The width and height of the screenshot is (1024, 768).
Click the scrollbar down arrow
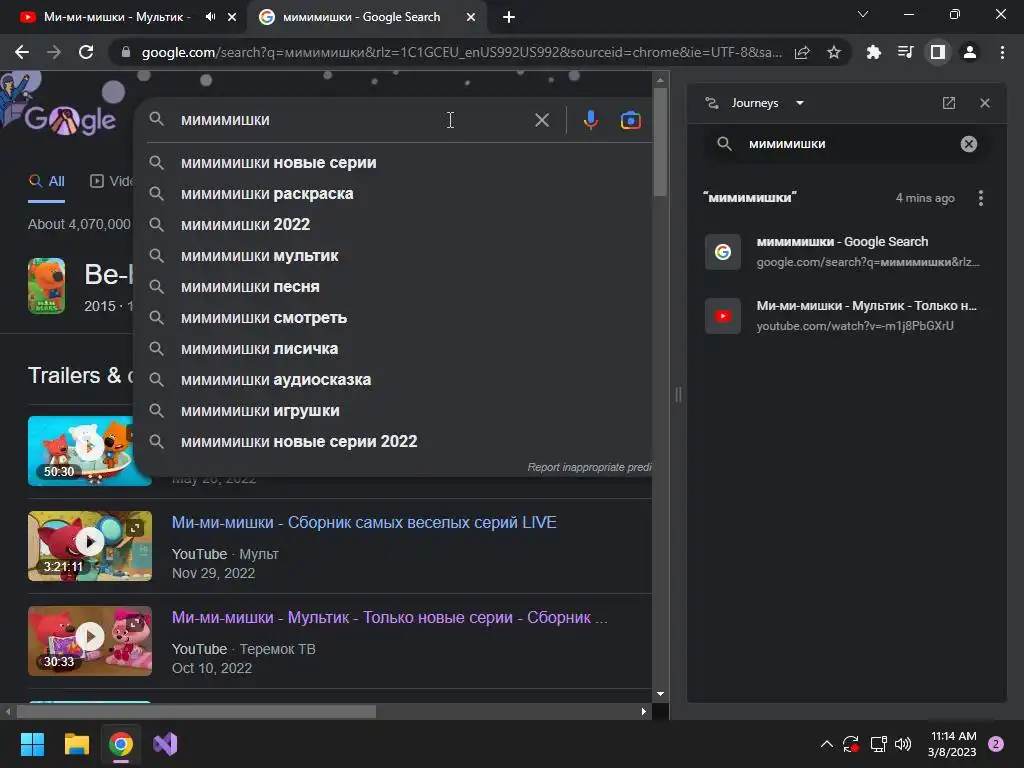pos(660,694)
